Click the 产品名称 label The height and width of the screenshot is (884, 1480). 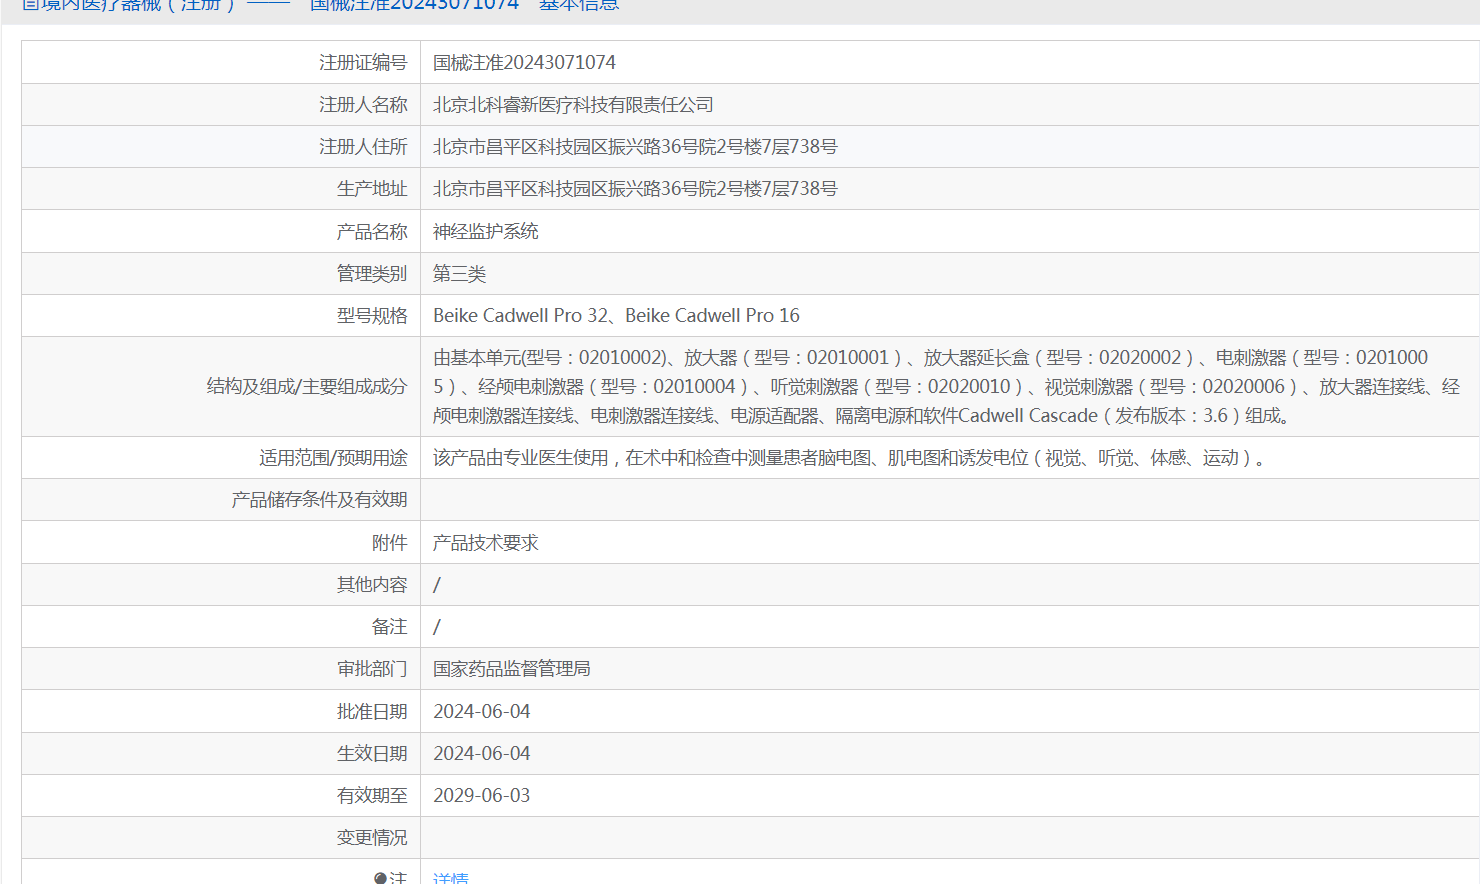coord(372,231)
